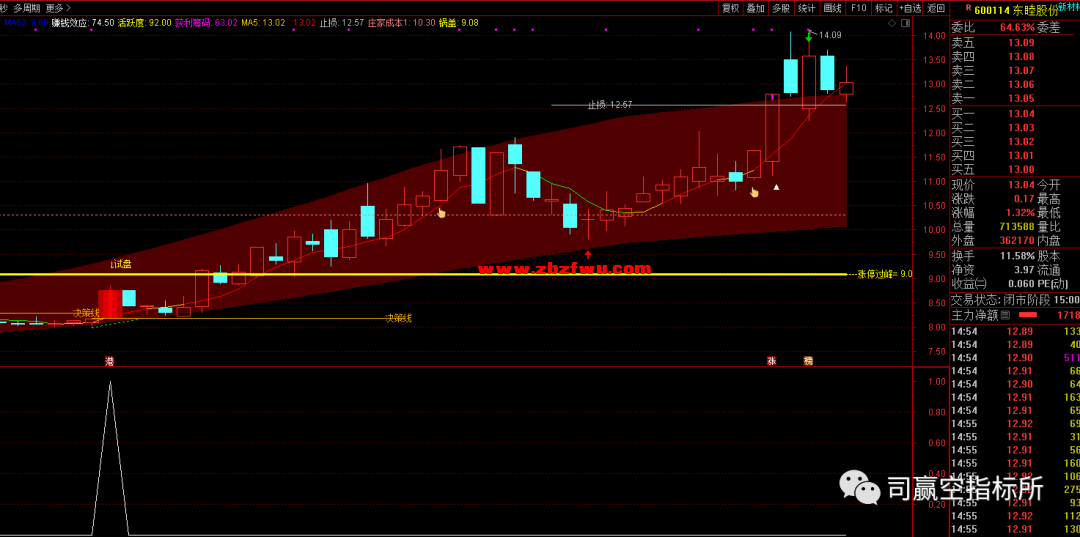Click the 返回 back button
The width and height of the screenshot is (1080, 537).
coord(935,8)
